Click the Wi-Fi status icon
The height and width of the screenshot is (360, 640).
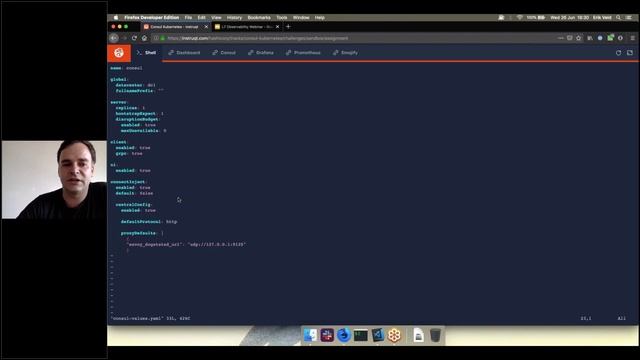pyautogui.click(x=520, y=18)
